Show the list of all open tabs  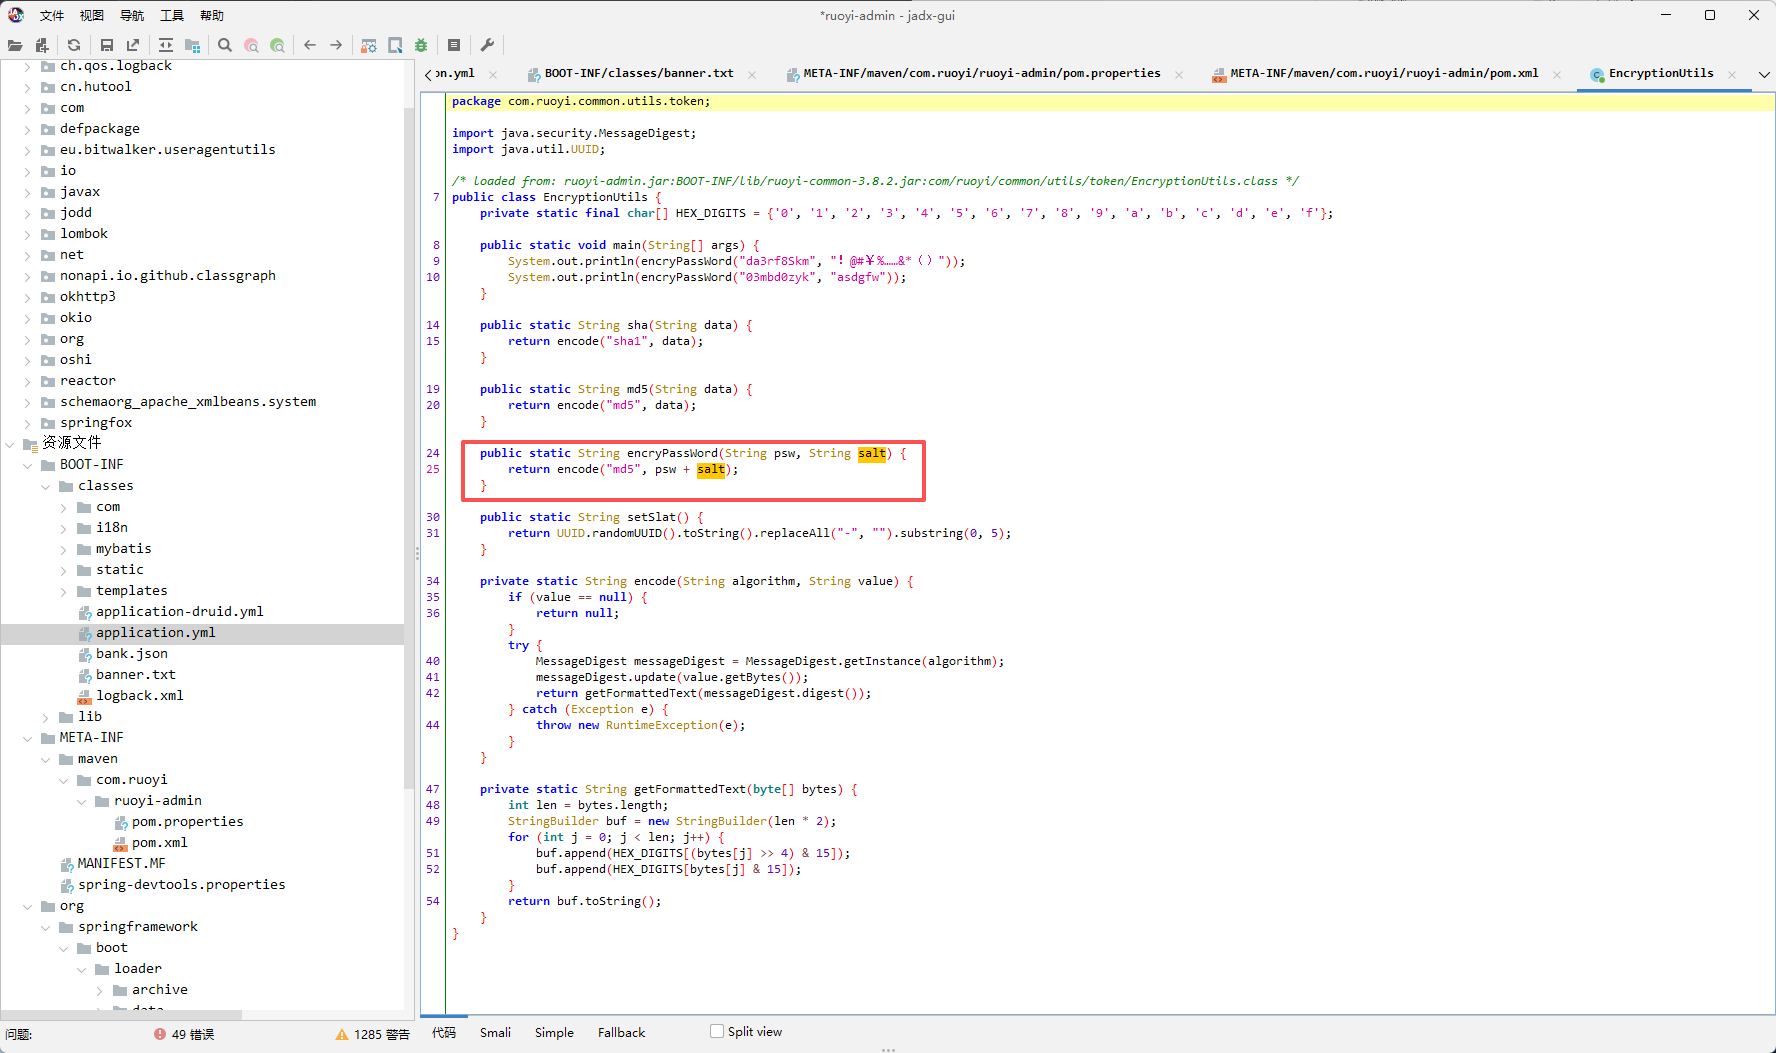pyautogui.click(x=1764, y=74)
